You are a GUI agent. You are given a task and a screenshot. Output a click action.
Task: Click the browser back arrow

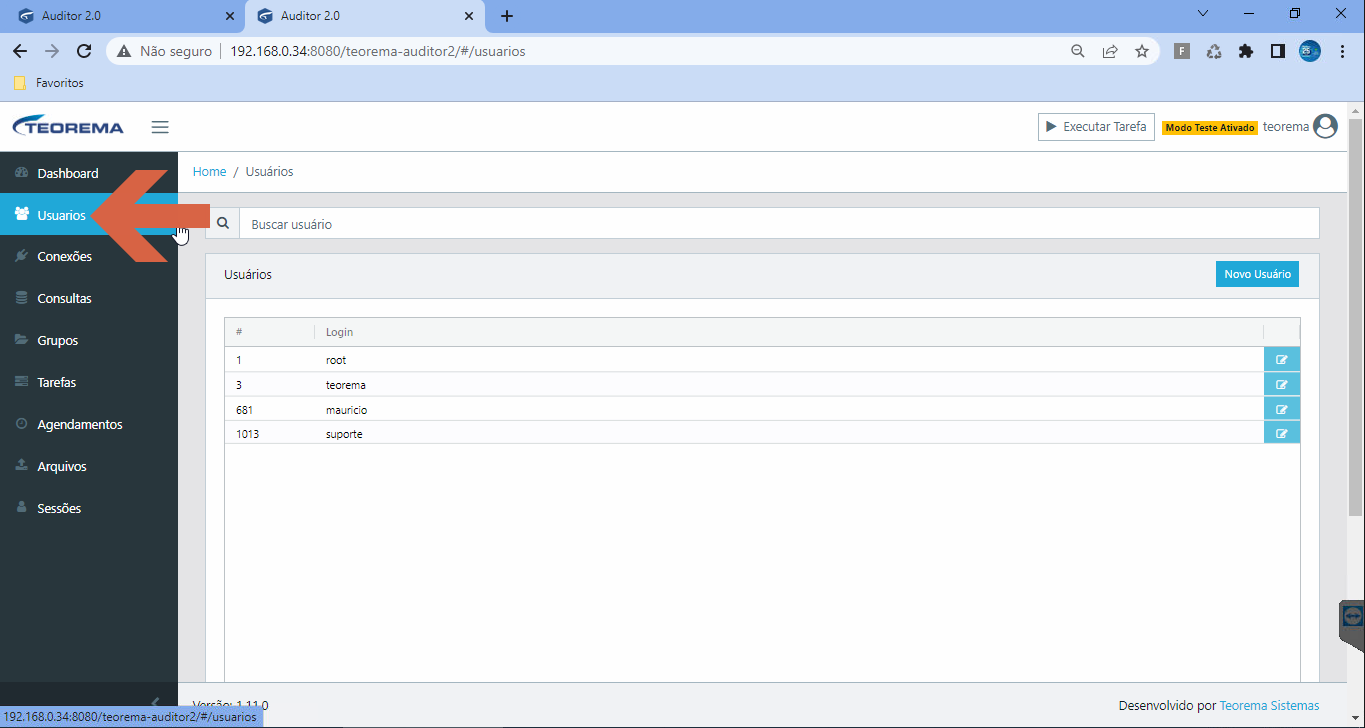pyautogui.click(x=20, y=51)
